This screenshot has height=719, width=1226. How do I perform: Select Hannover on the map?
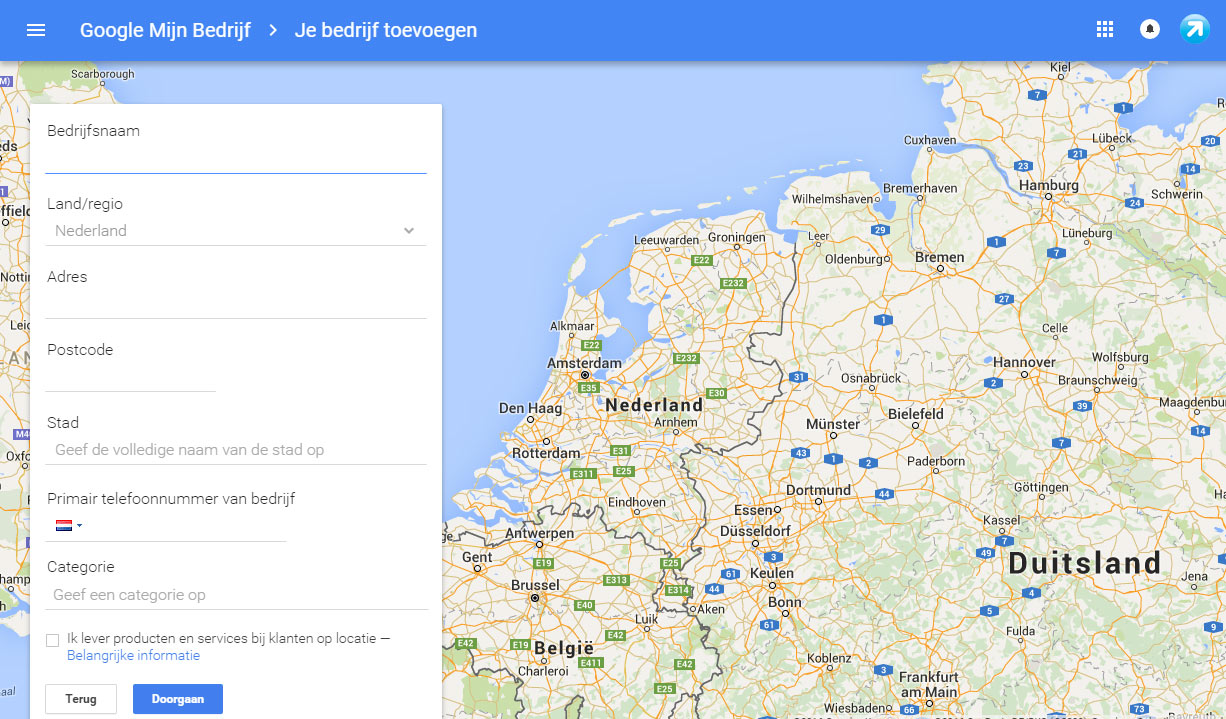coord(1024,362)
